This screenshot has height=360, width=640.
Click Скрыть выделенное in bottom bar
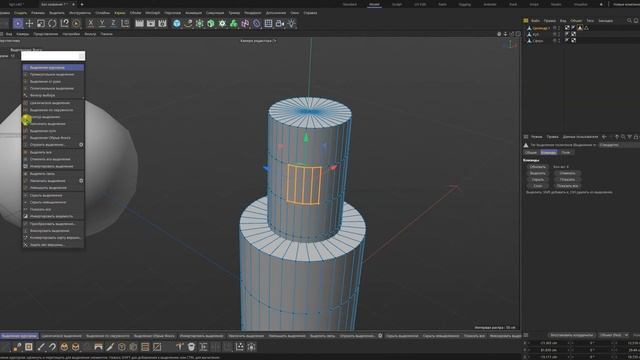[x=402, y=336]
